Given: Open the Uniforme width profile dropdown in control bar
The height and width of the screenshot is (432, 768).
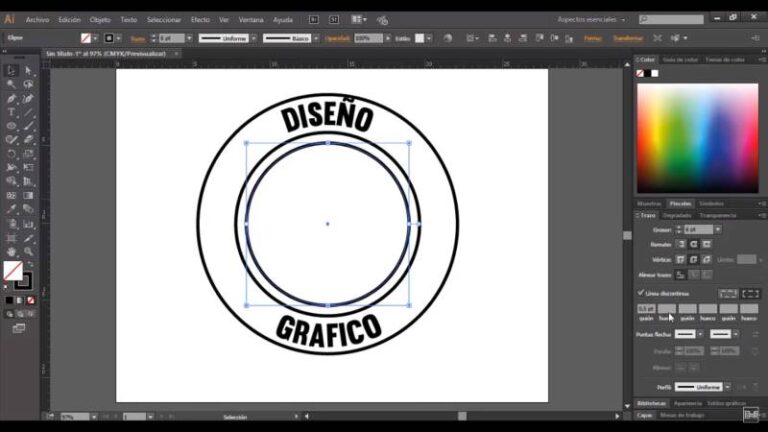Looking at the screenshot, I should tap(254, 38).
